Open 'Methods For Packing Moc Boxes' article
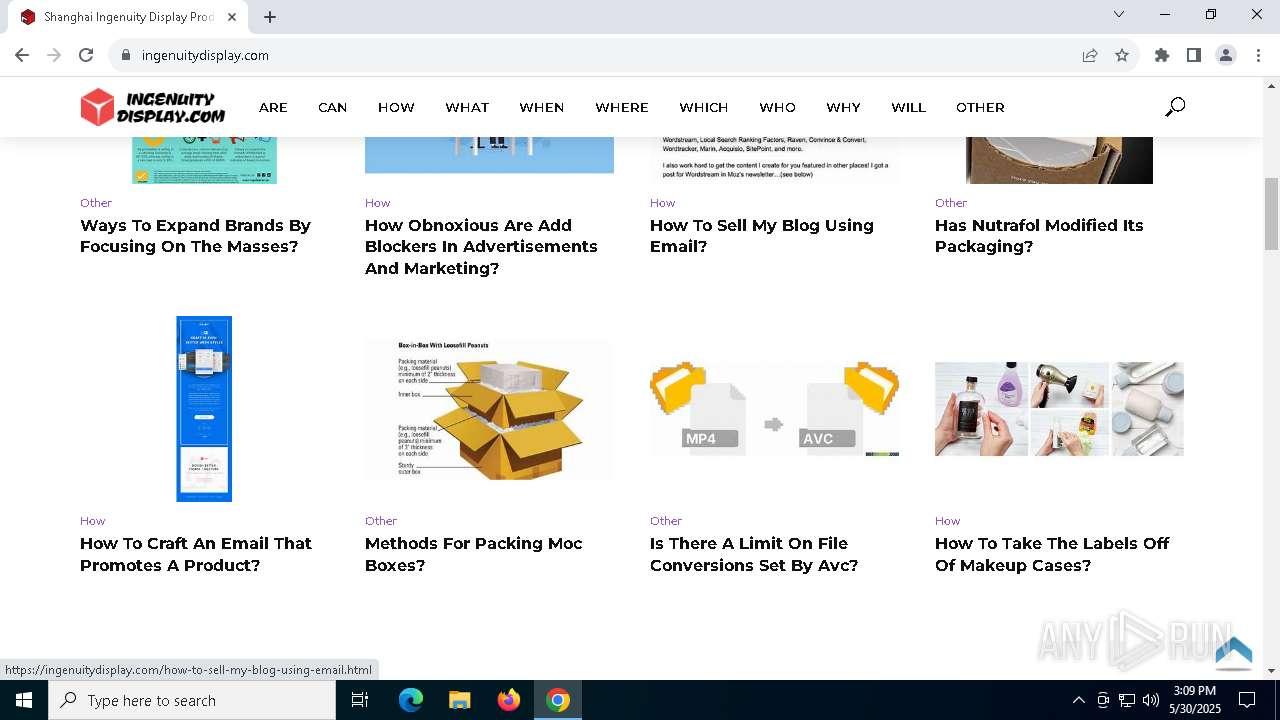This screenshot has width=1280, height=720. [x=474, y=554]
